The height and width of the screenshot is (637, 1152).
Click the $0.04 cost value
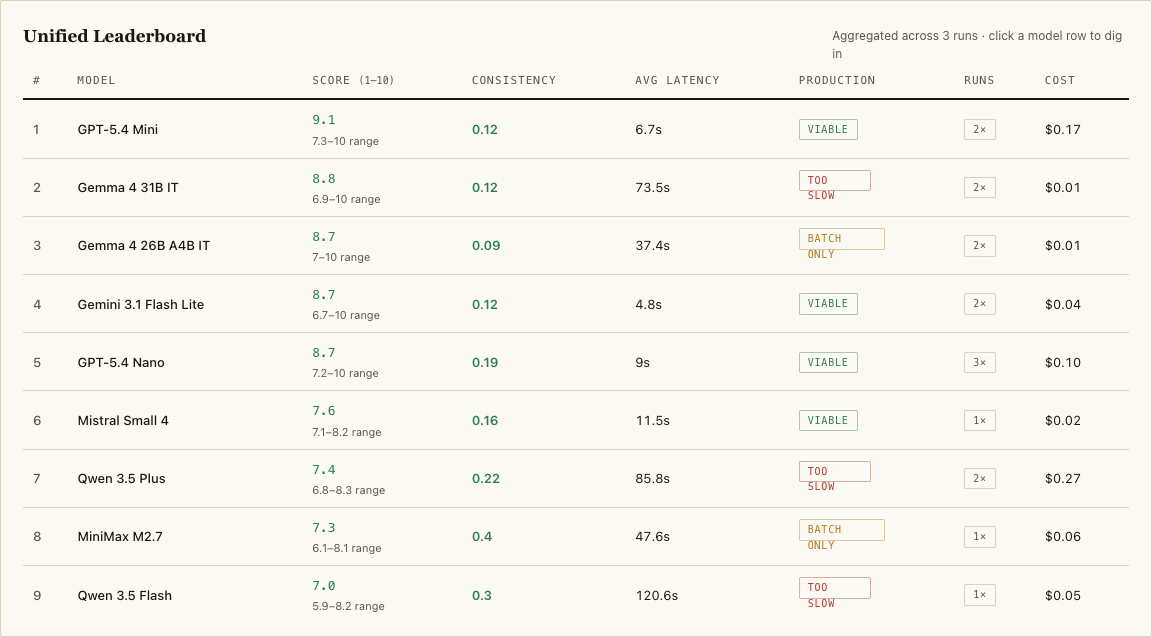[1062, 304]
